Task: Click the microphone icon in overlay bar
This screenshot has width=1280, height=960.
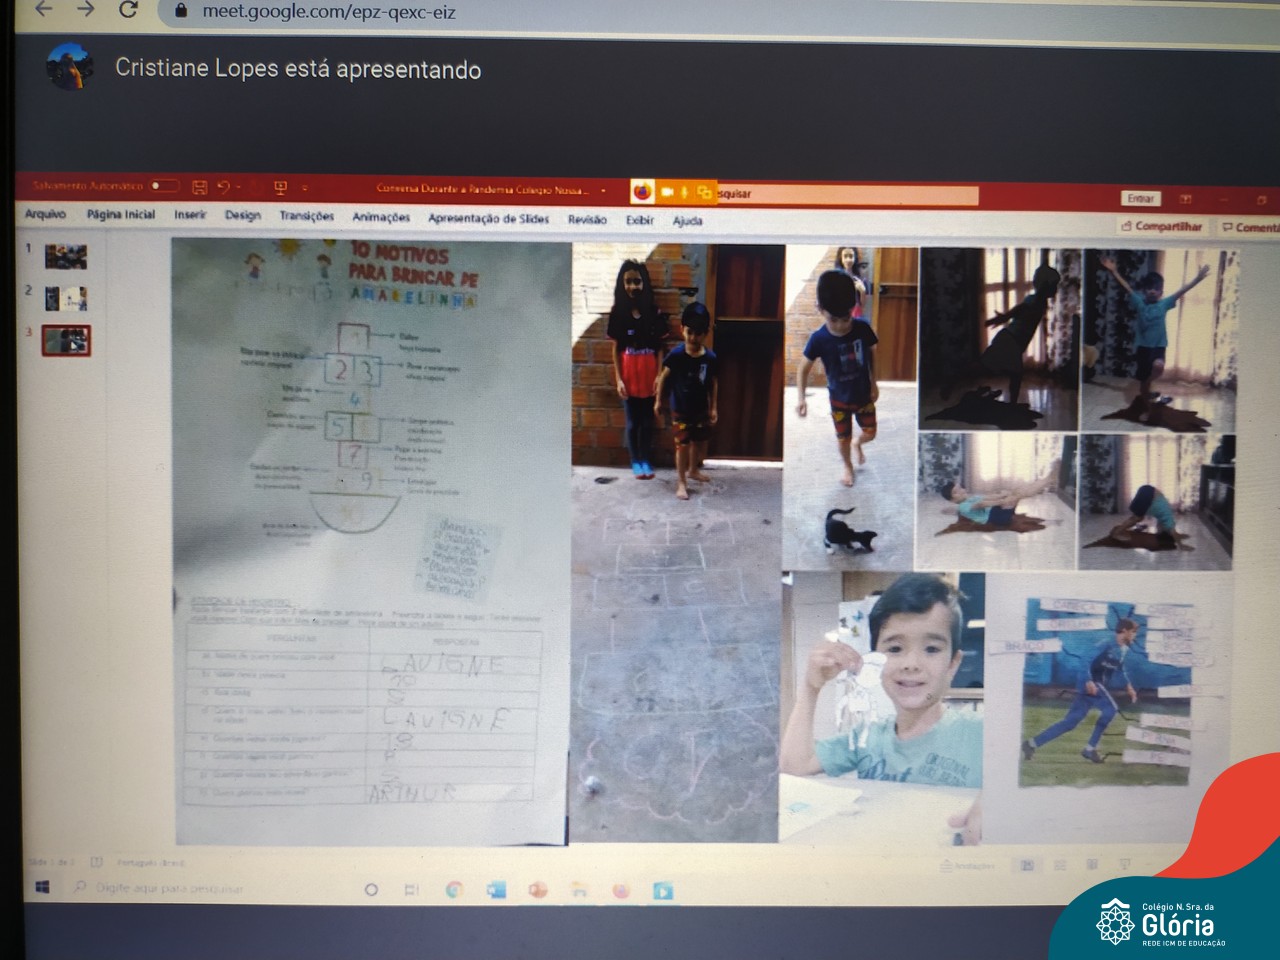Action: (x=685, y=192)
